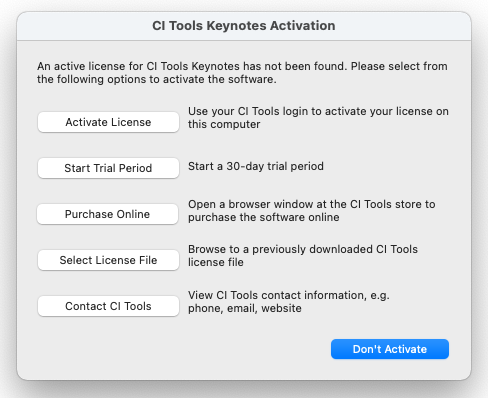Click the Activate License button
Screen dimensions: 488x398
pyautogui.click(x=108, y=122)
